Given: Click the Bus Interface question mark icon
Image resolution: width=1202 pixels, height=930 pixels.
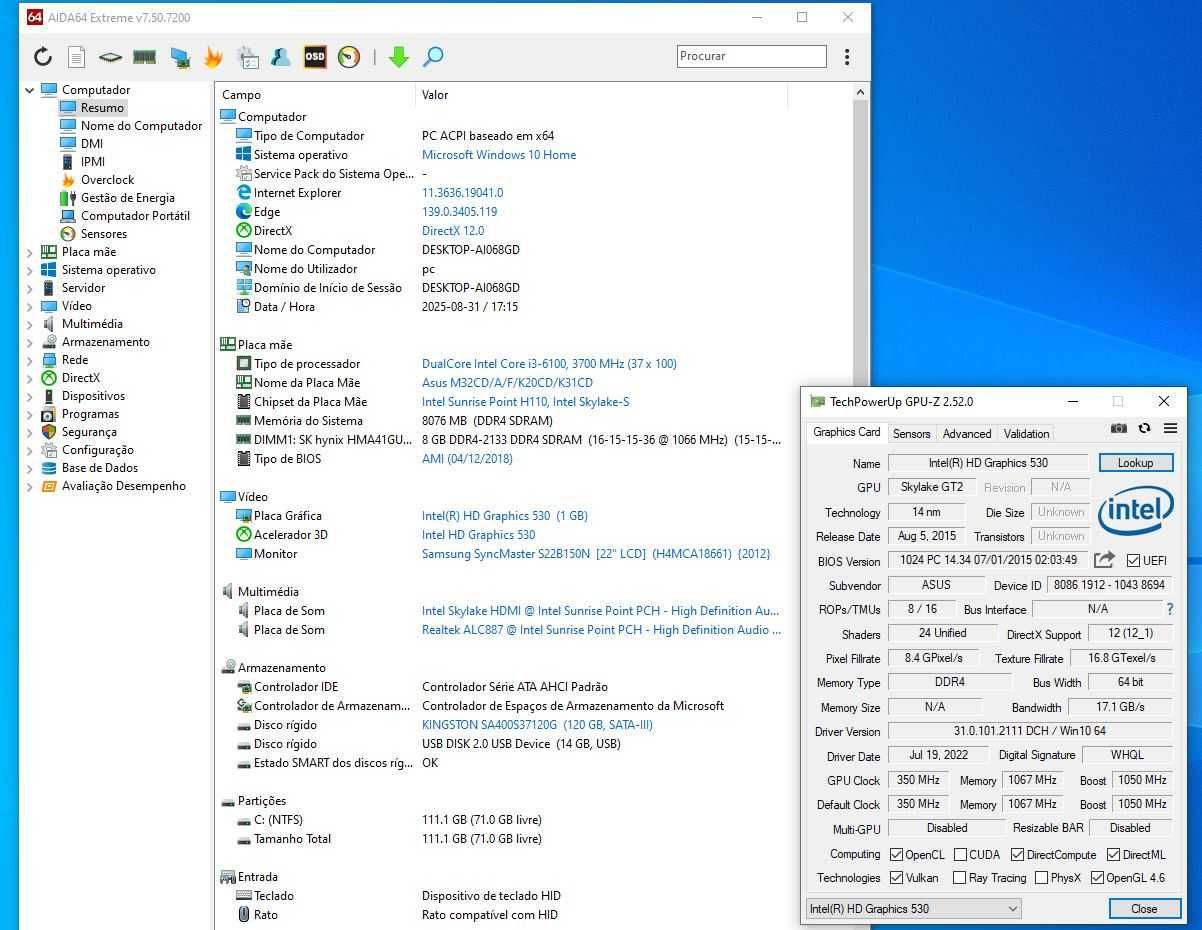Looking at the screenshot, I should coord(1170,609).
